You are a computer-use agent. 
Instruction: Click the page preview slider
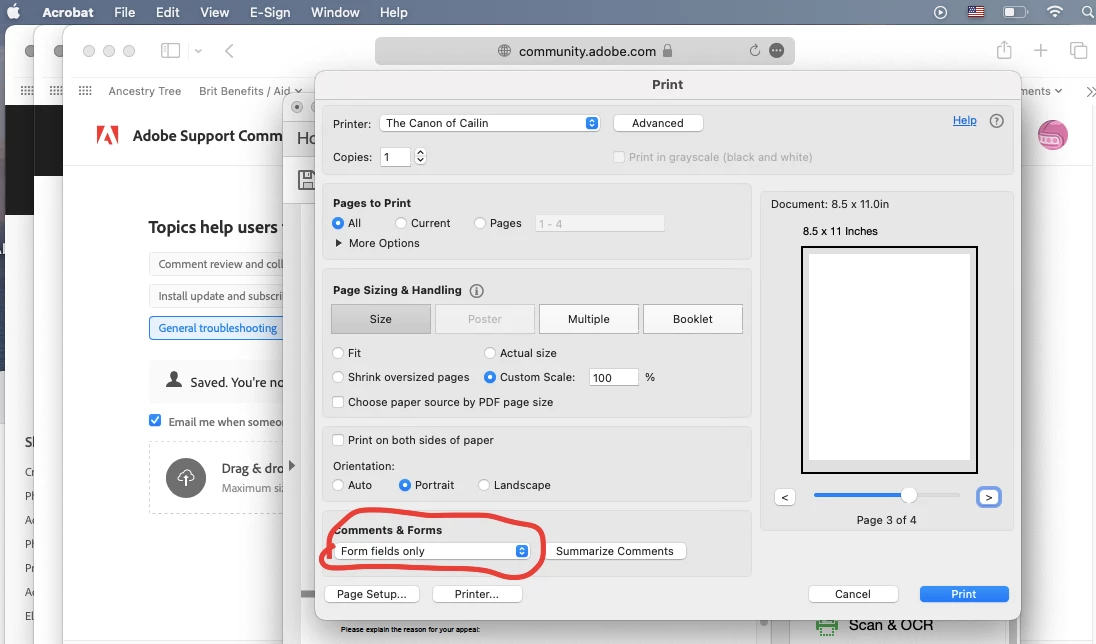(x=886, y=496)
